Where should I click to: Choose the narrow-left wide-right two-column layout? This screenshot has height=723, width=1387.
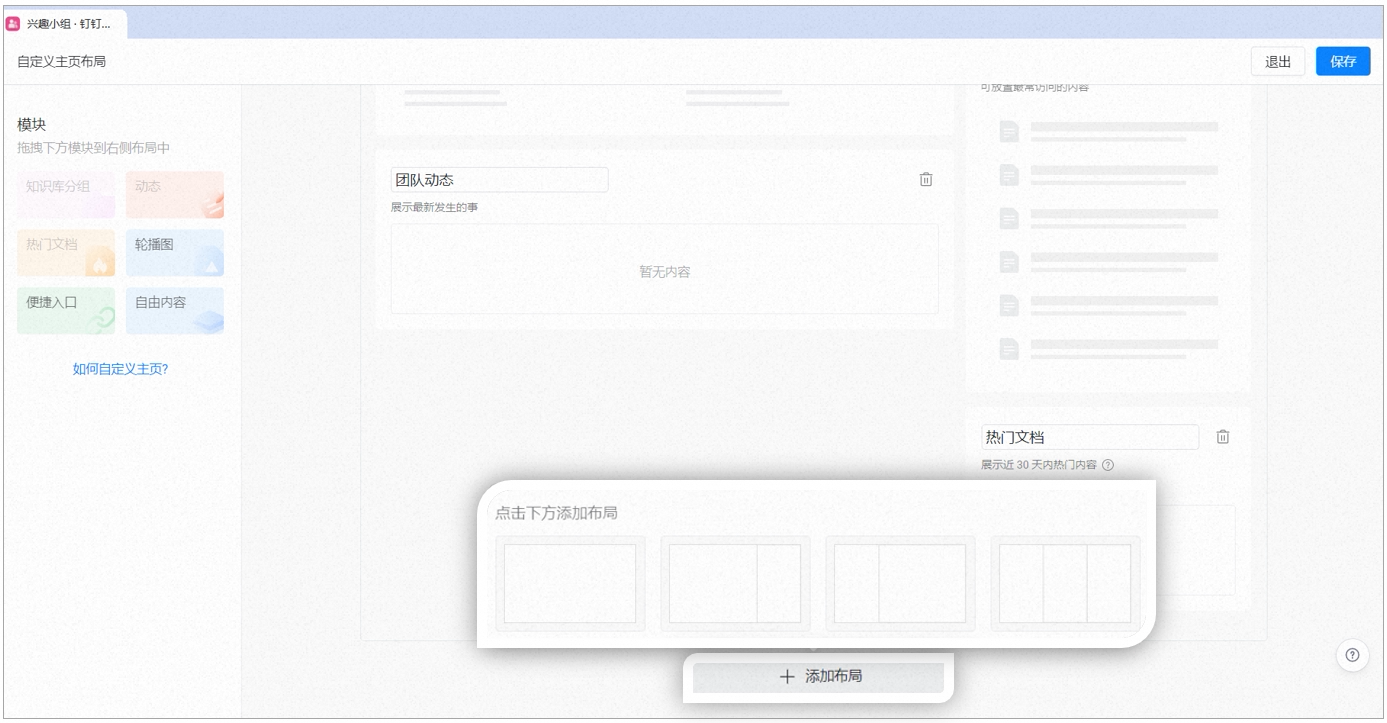pyautogui.click(x=900, y=584)
